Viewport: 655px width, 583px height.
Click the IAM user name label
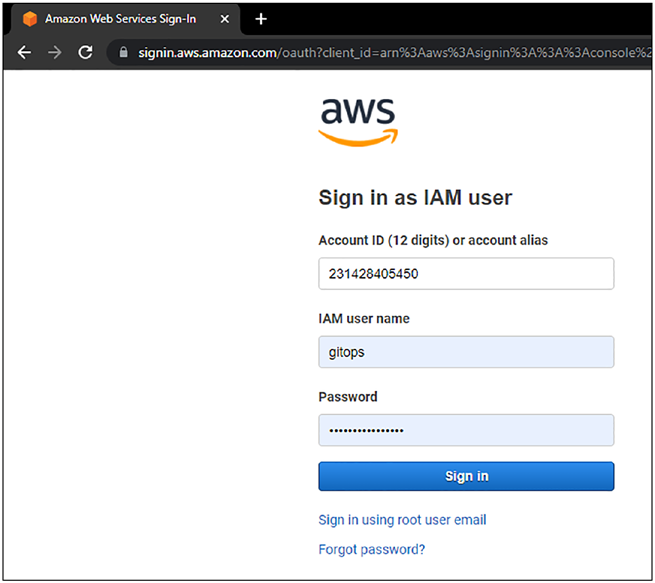click(364, 319)
